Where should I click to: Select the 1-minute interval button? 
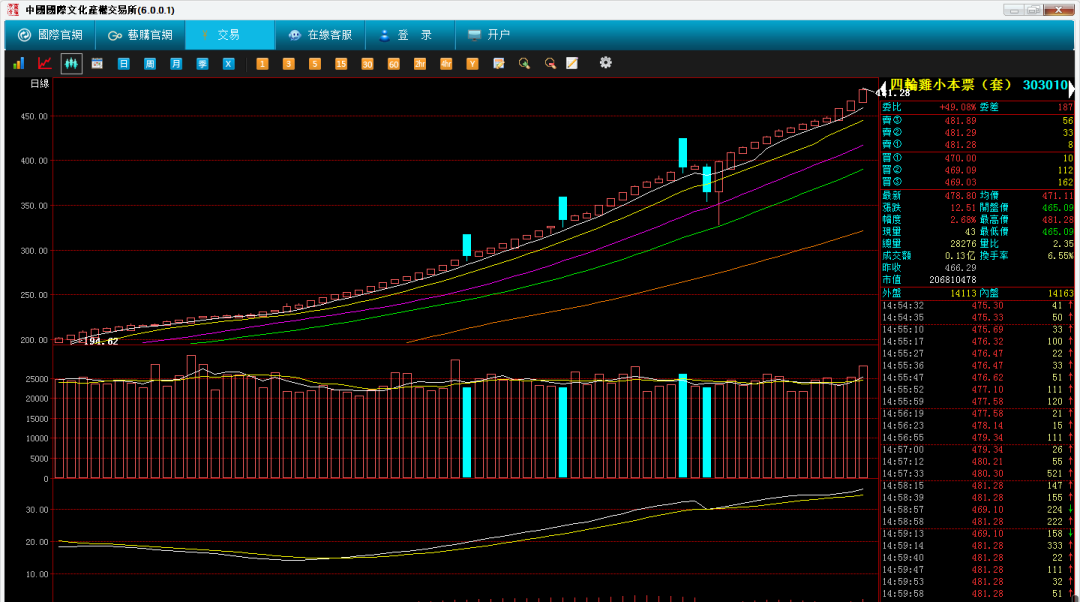click(x=262, y=63)
